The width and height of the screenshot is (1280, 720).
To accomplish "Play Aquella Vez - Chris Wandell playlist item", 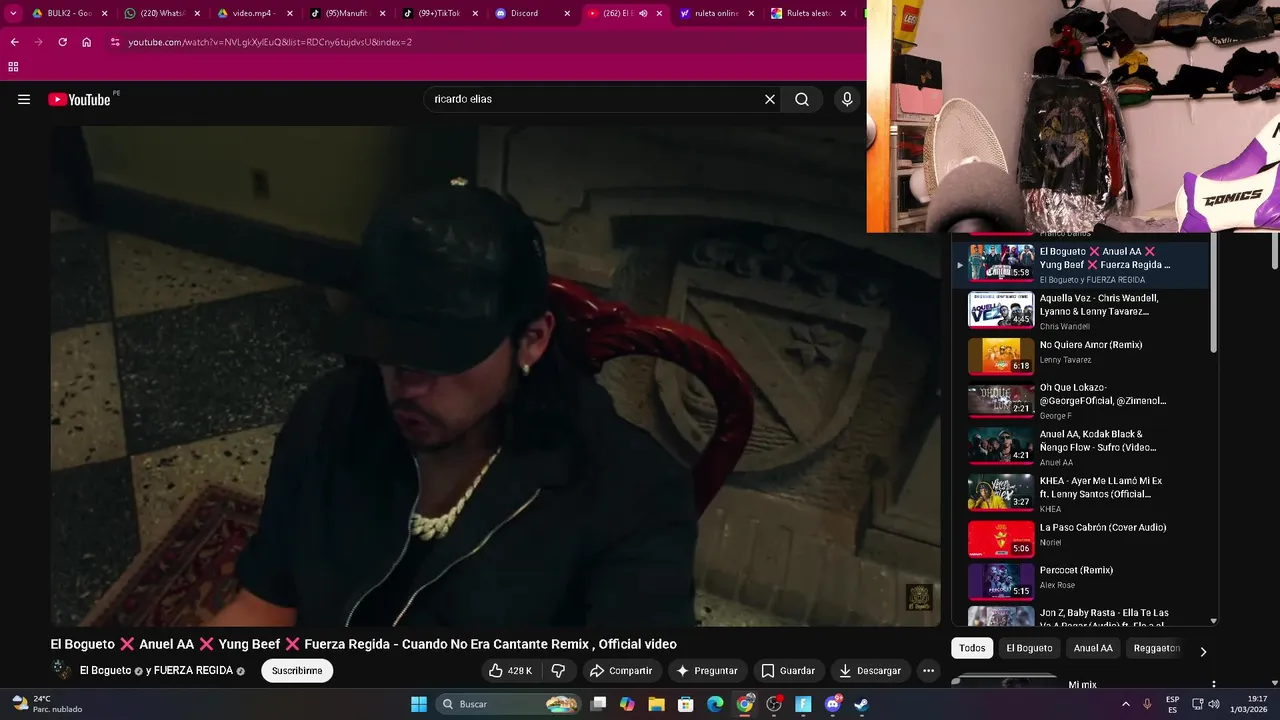I will tap(1080, 311).
